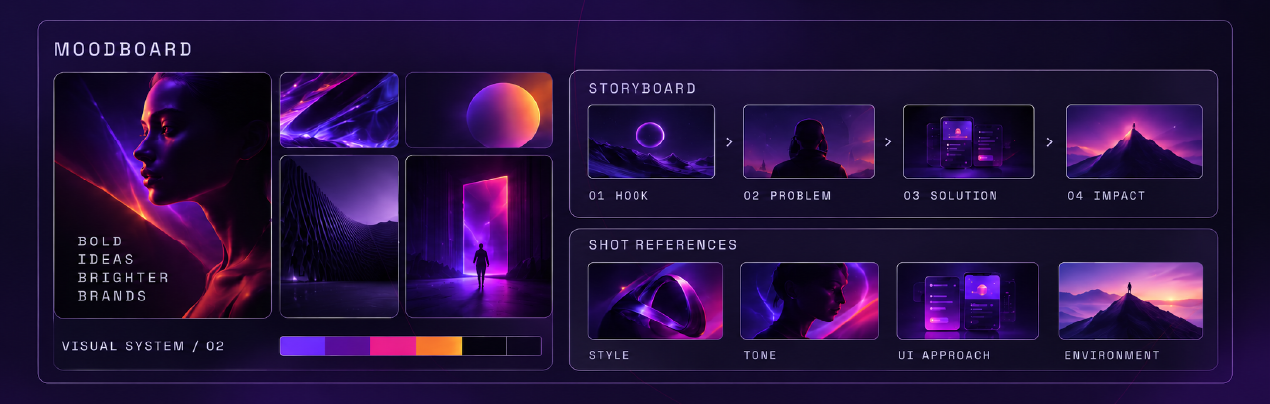This screenshot has height=404, width=1270.
Task: Click the STYLE caption
Action: (x=609, y=355)
